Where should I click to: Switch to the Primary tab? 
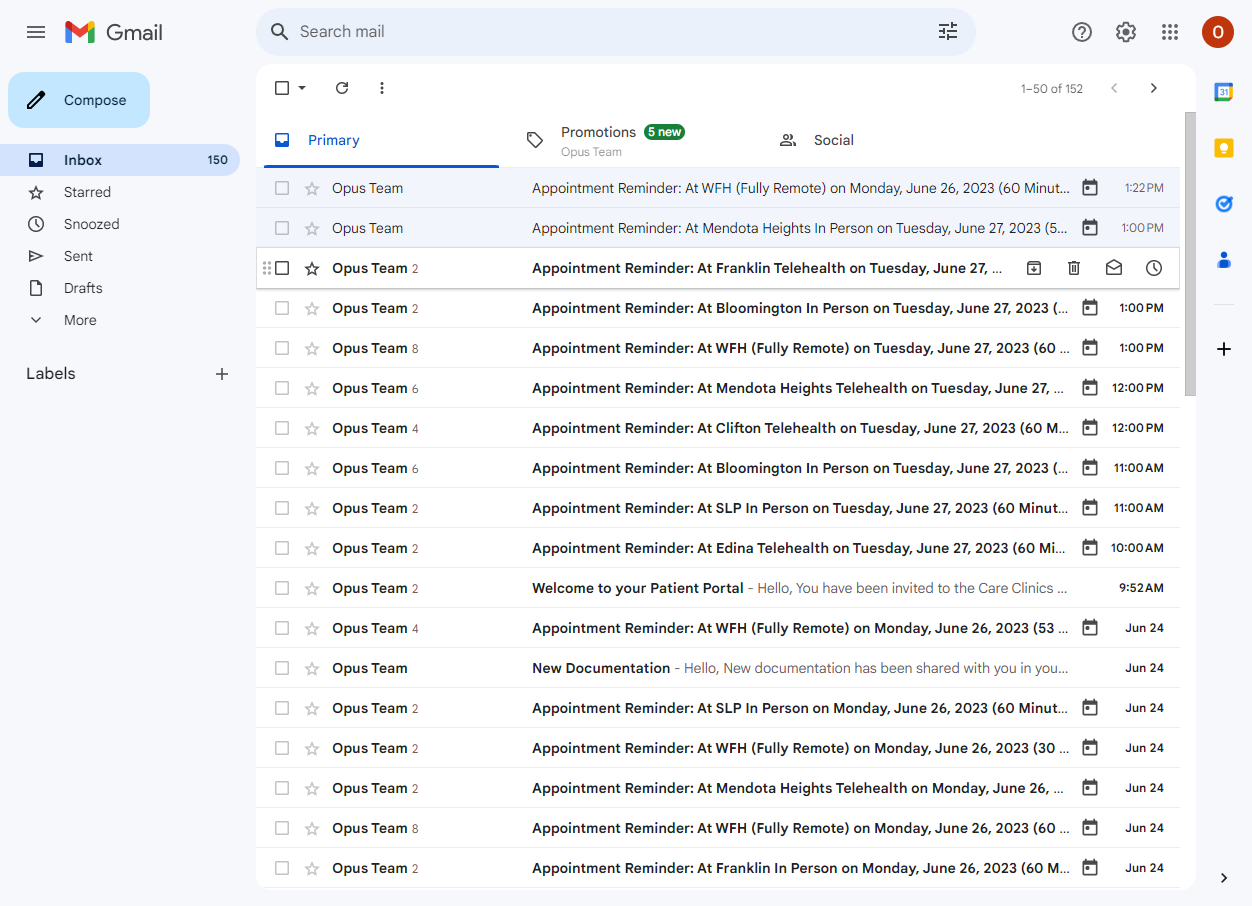click(381, 140)
